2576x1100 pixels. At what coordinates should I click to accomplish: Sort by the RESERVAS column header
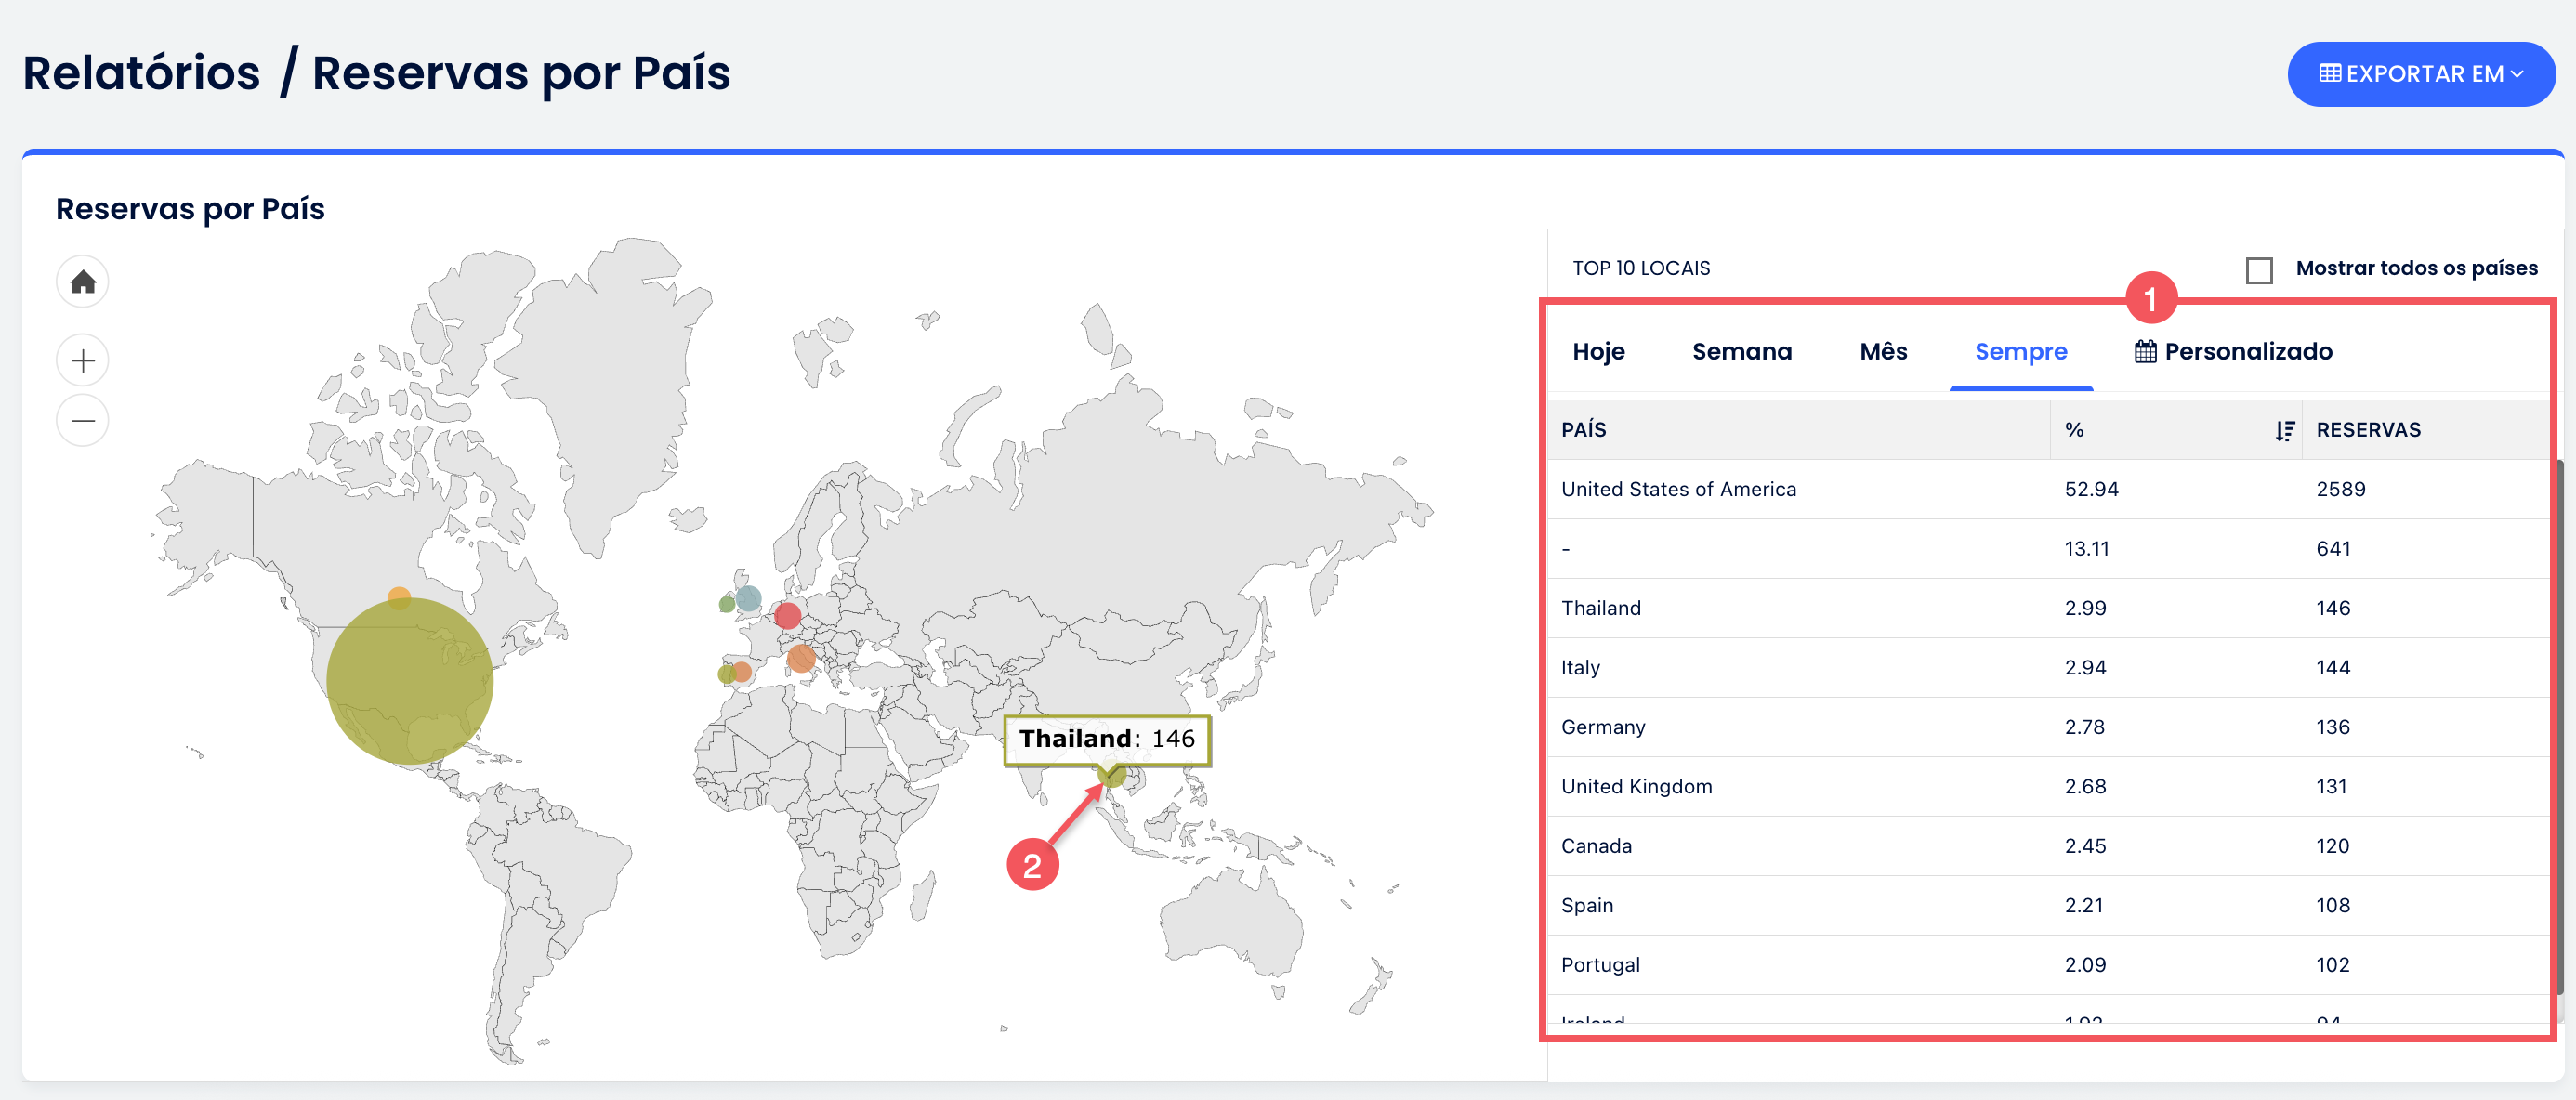click(2368, 430)
